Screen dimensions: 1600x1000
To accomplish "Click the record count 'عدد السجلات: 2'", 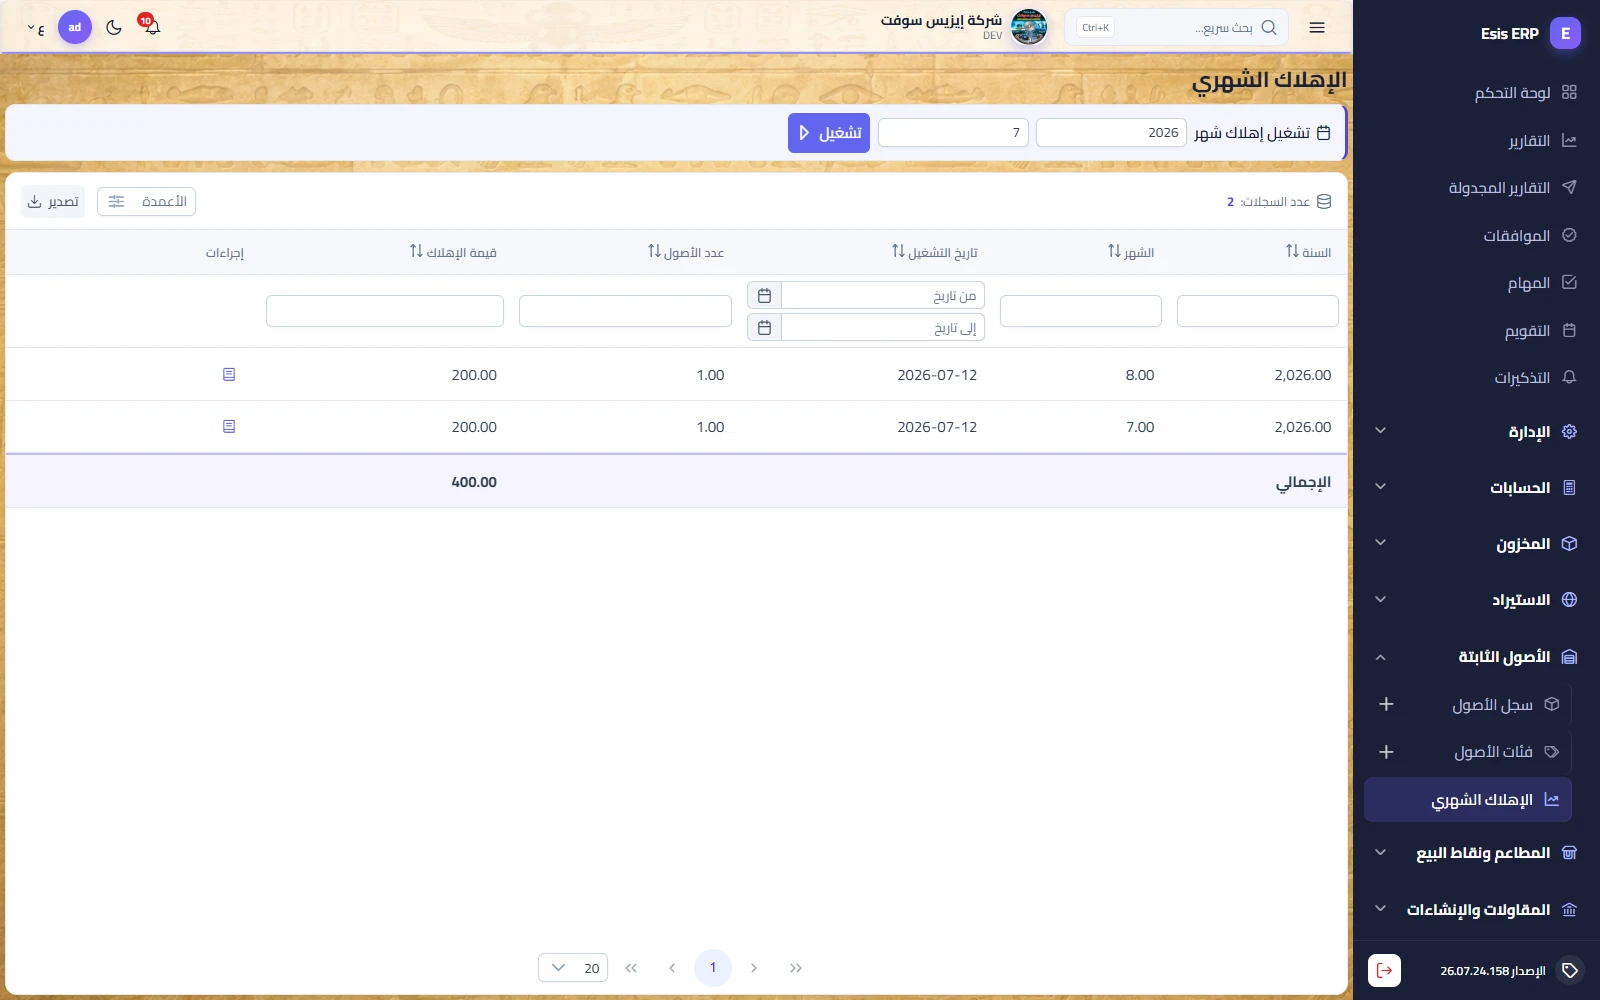I will coord(1279,202).
